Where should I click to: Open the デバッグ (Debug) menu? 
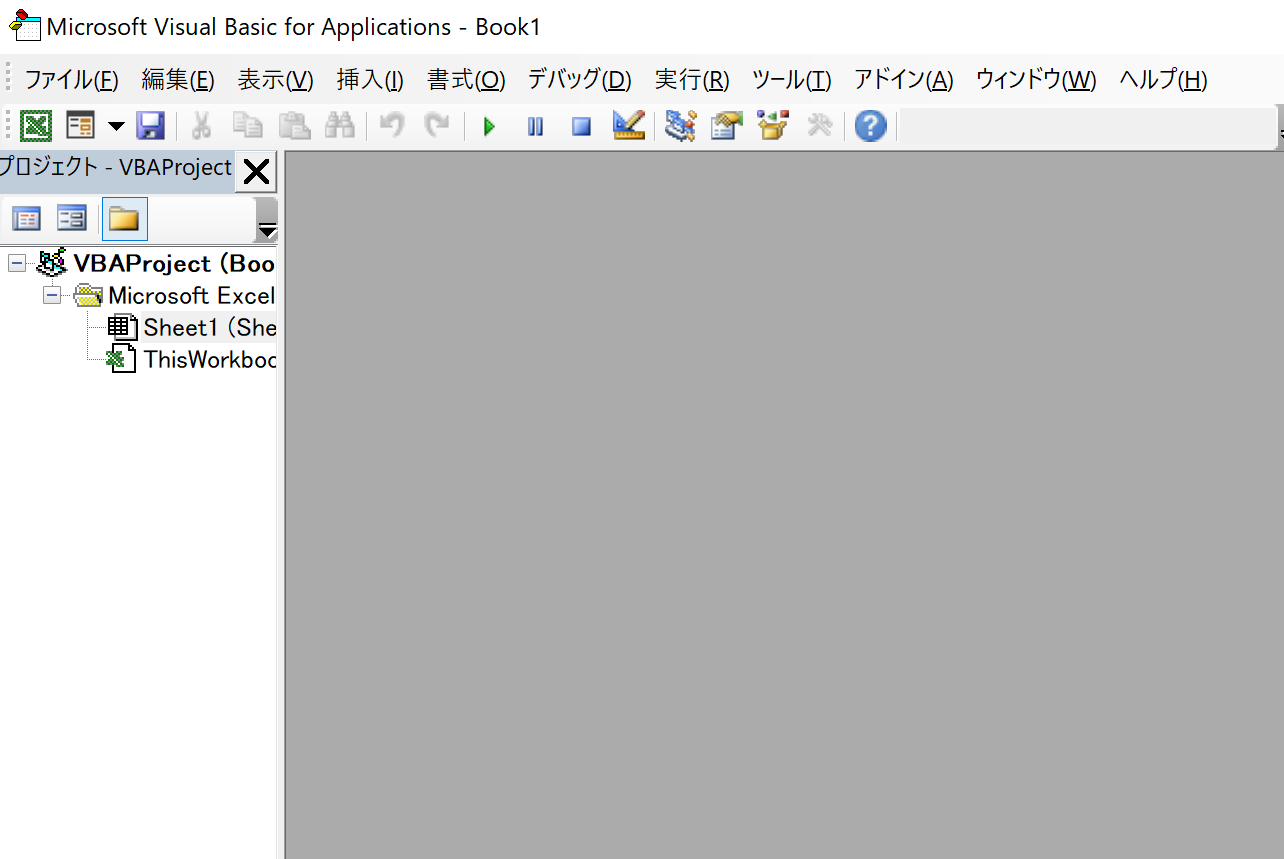579,80
